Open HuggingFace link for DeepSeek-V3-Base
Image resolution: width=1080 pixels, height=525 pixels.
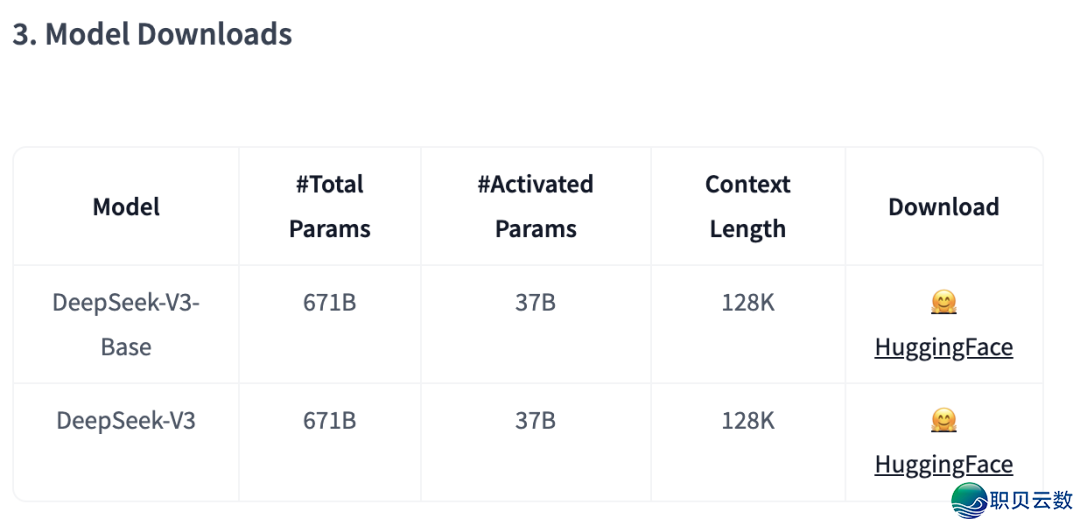pos(944,347)
